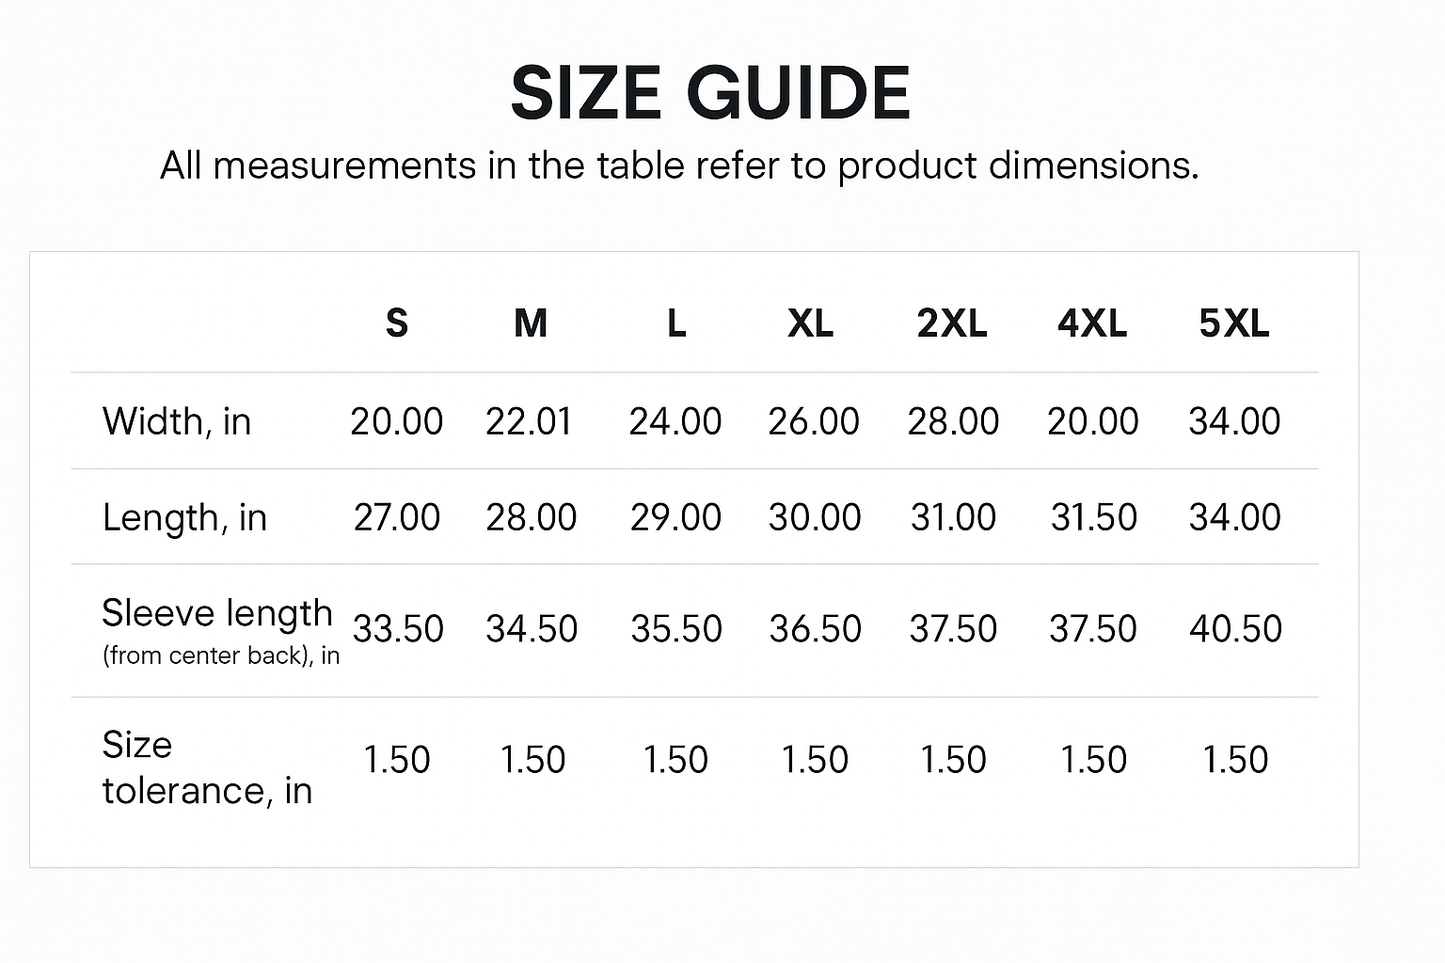Viewport: 1445px width, 963px height.
Task: Select the 31.50 length cell
Action: [1093, 518]
